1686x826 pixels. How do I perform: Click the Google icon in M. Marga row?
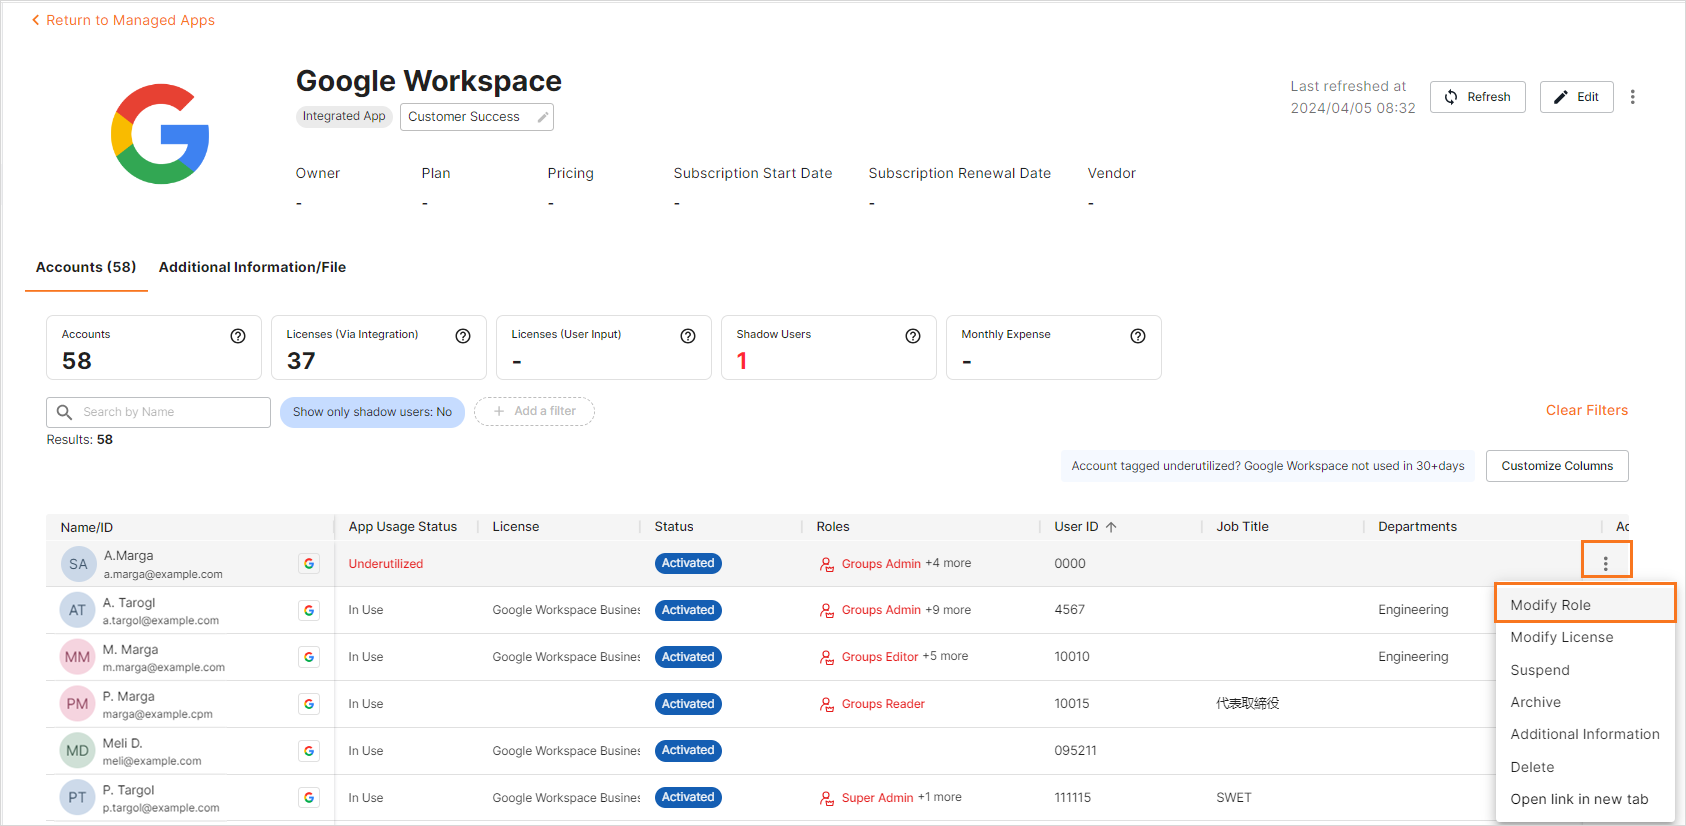(x=309, y=657)
